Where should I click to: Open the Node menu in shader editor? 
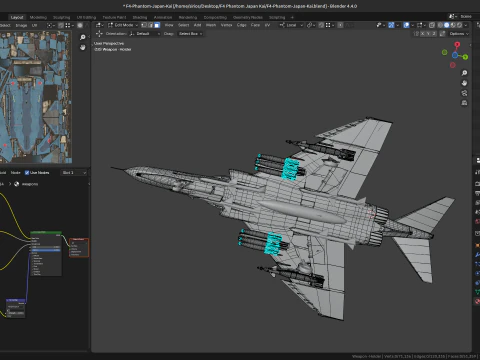click(15, 173)
